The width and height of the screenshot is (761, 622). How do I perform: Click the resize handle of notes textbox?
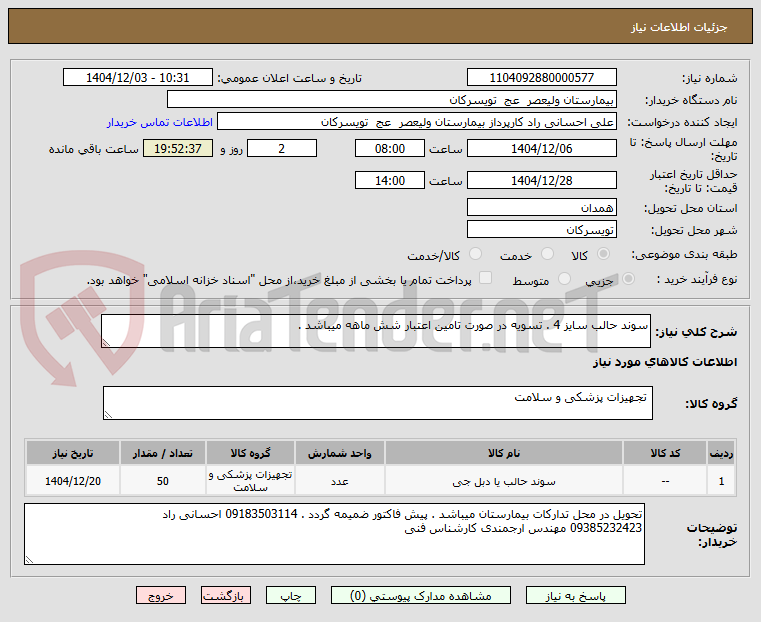29,560
